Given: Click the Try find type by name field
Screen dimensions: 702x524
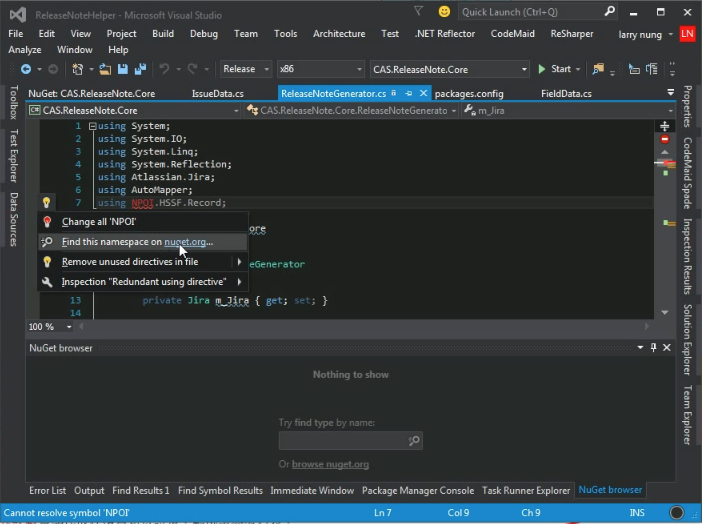Looking at the screenshot, I should point(351,441).
